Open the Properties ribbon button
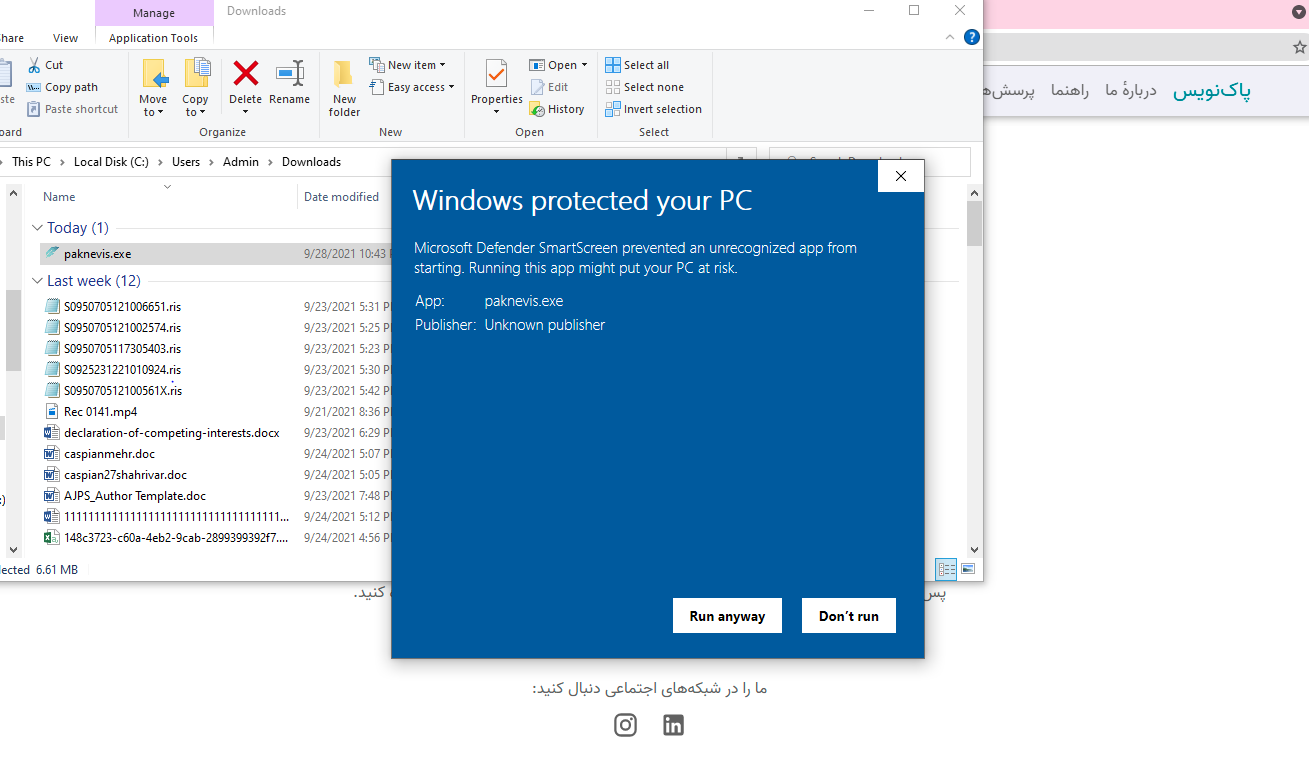Screen dimensions: 1309x759 coord(497,87)
